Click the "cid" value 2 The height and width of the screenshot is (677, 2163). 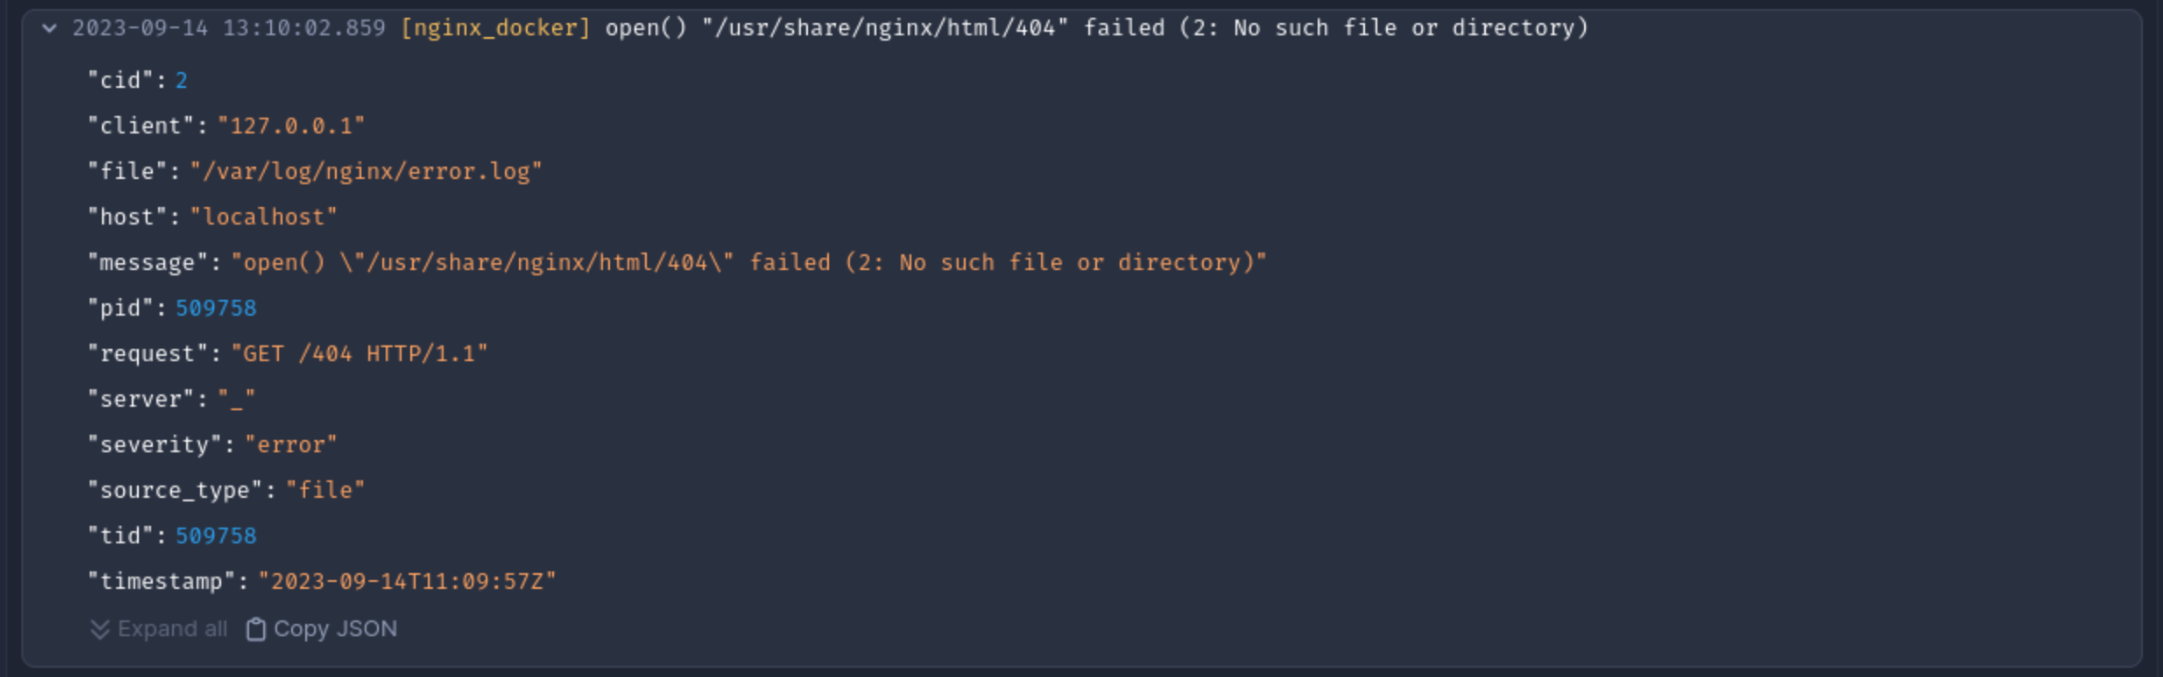point(181,80)
